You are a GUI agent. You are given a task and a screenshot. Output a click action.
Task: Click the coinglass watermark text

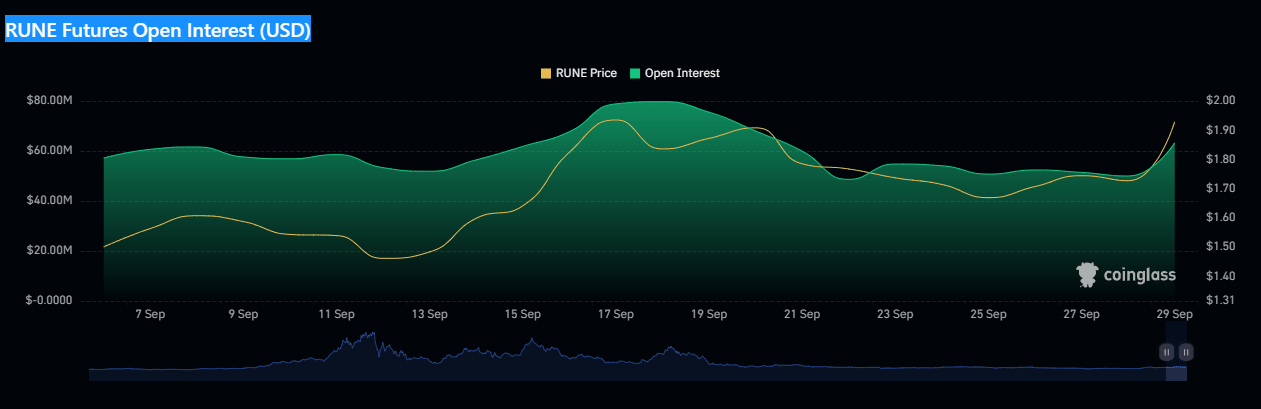coord(1139,275)
